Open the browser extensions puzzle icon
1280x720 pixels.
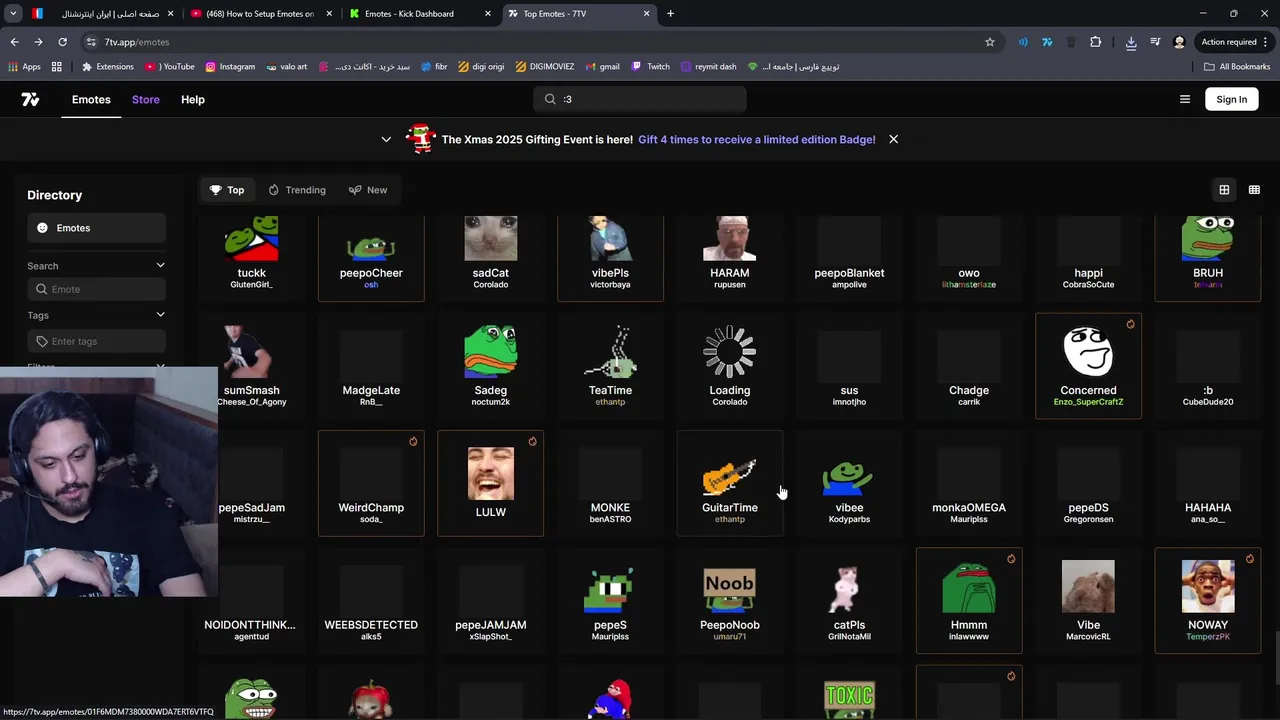pos(1095,42)
